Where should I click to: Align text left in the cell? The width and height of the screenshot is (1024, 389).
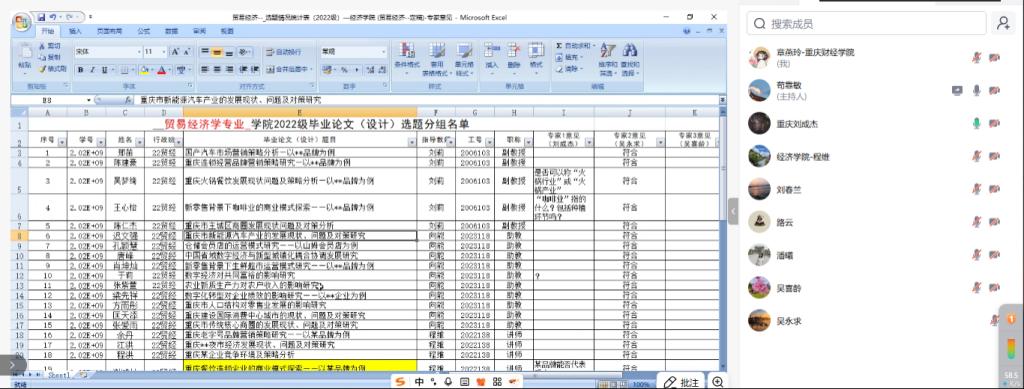[x=204, y=70]
